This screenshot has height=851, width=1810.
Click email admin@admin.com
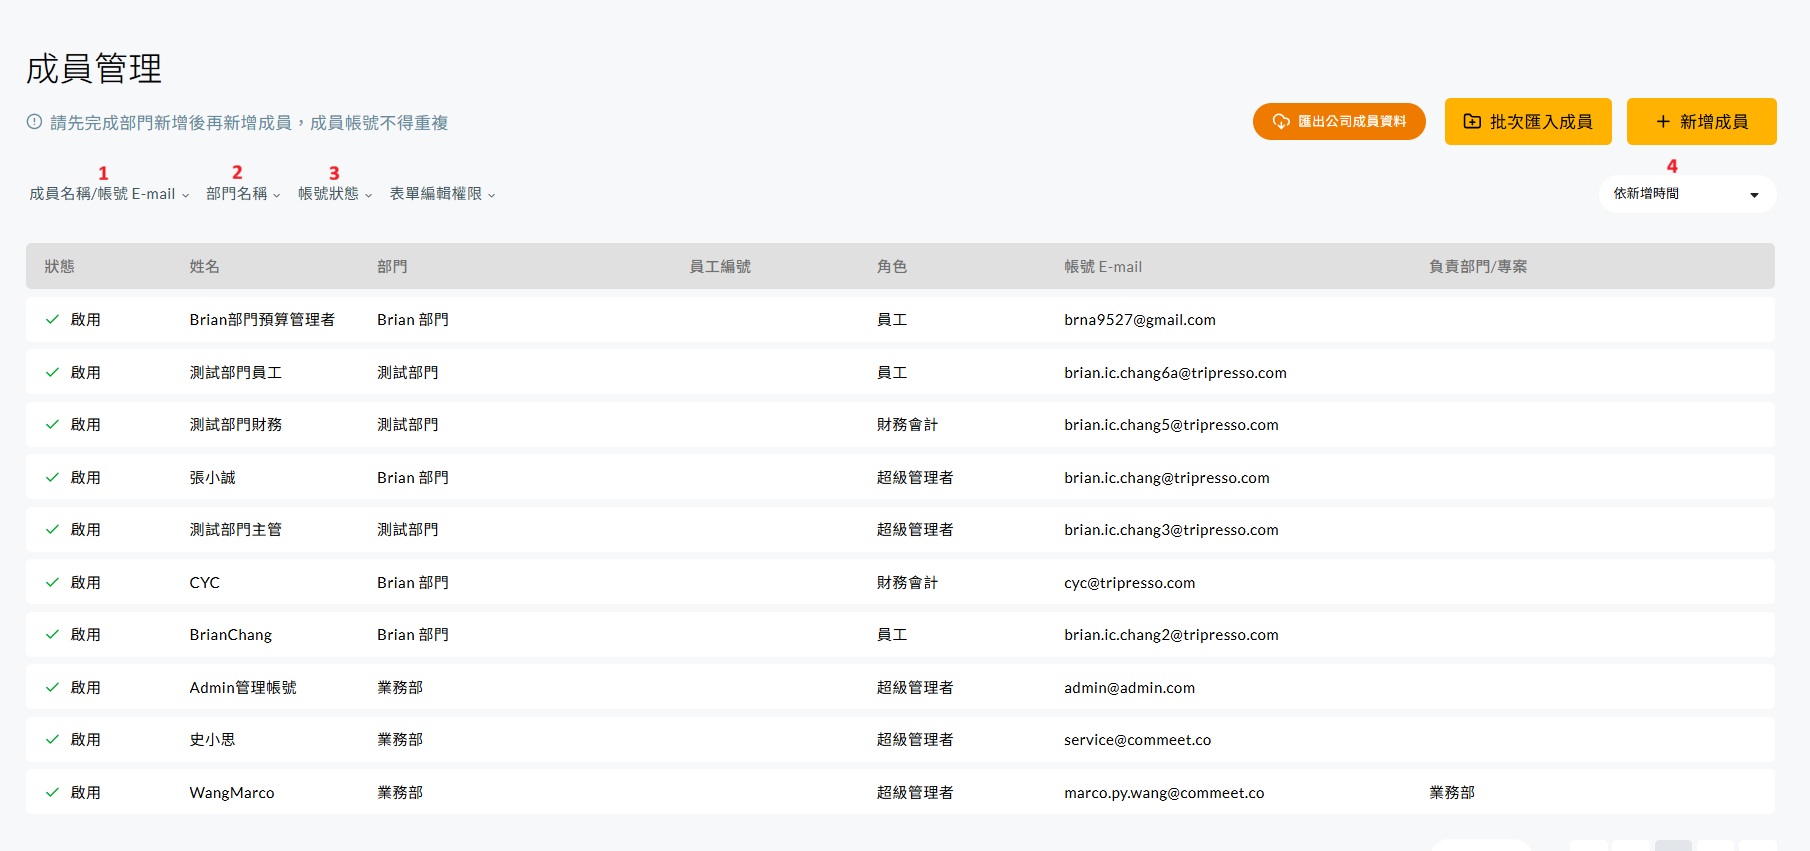(1130, 688)
